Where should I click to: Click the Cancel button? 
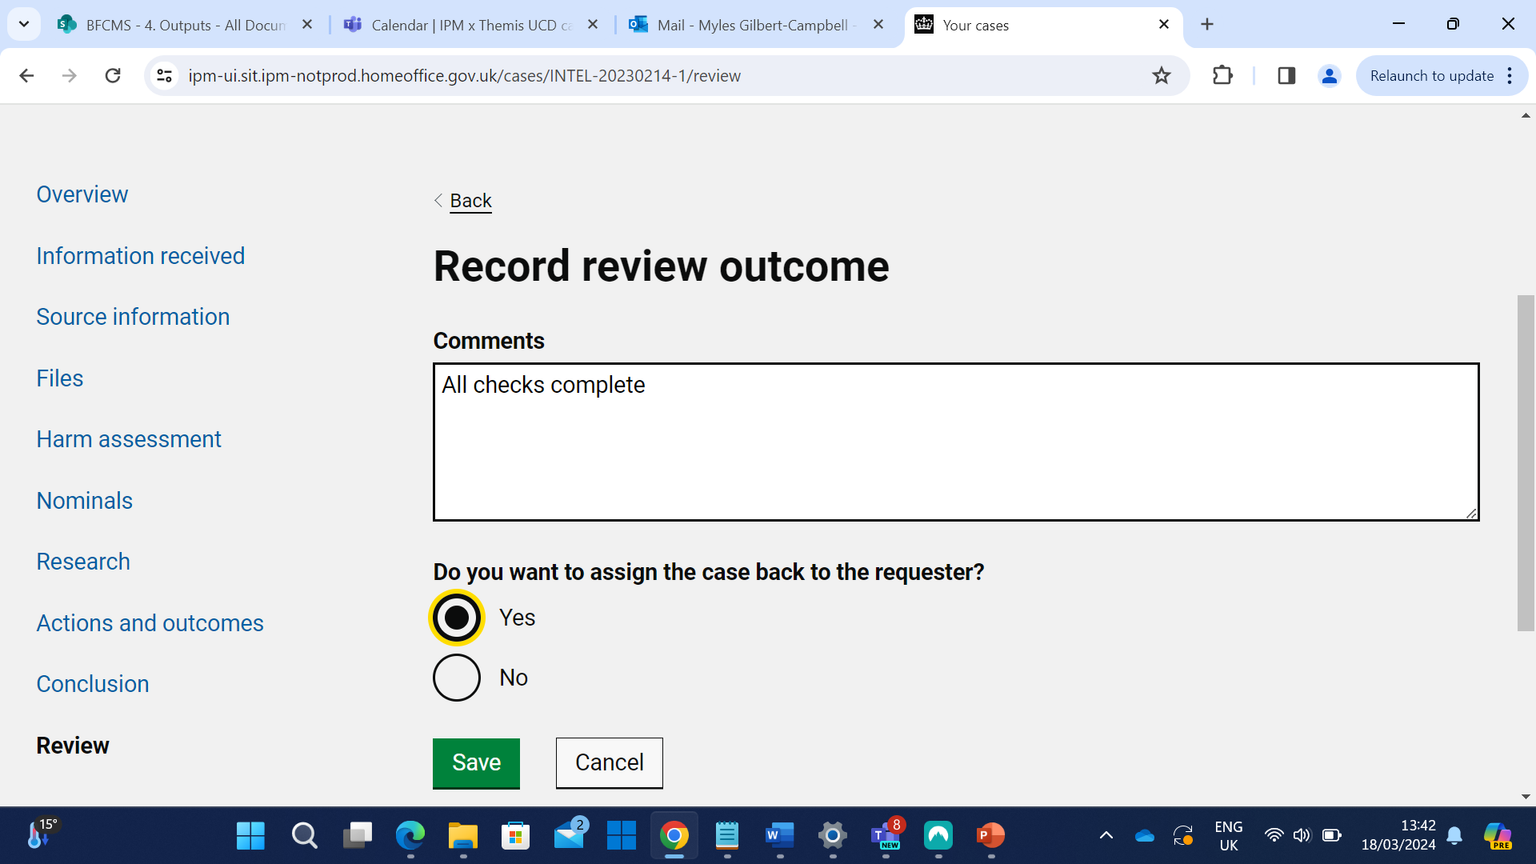[609, 763]
